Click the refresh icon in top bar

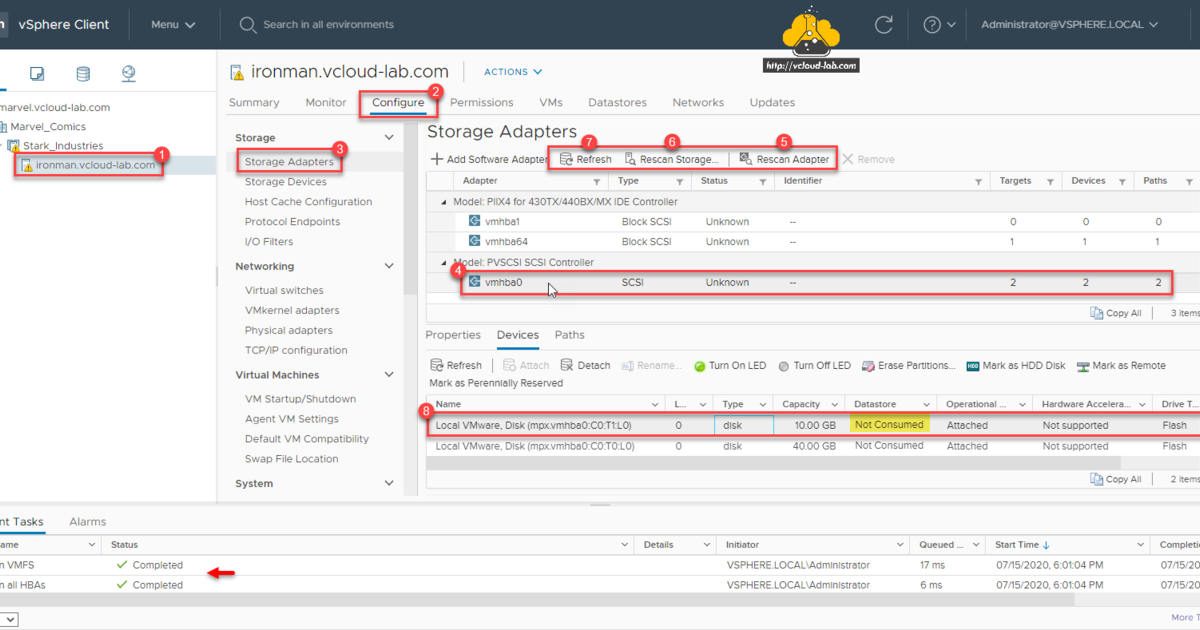(x=883, y=25)
